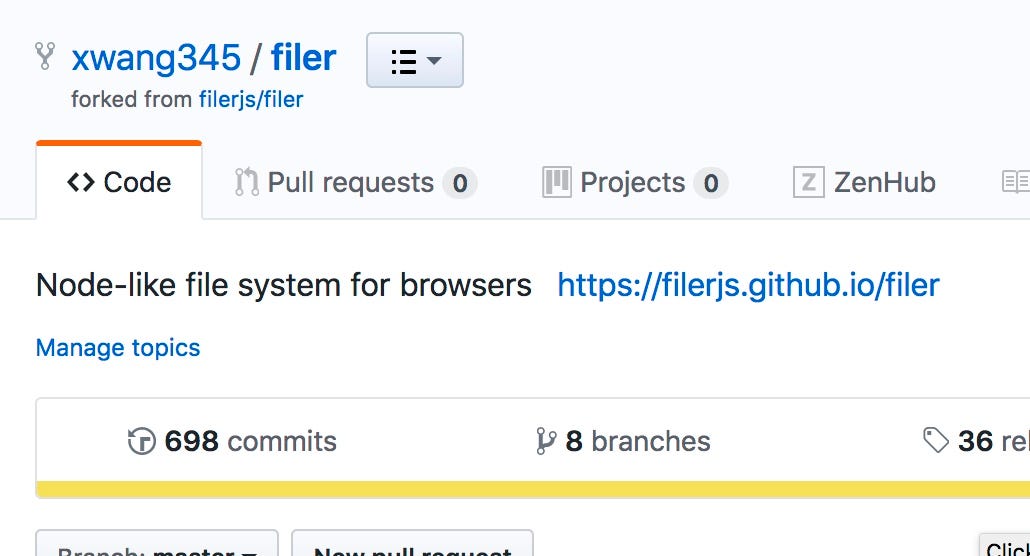
Task: Open the Projects tab
Action: (x=635, y=182)
